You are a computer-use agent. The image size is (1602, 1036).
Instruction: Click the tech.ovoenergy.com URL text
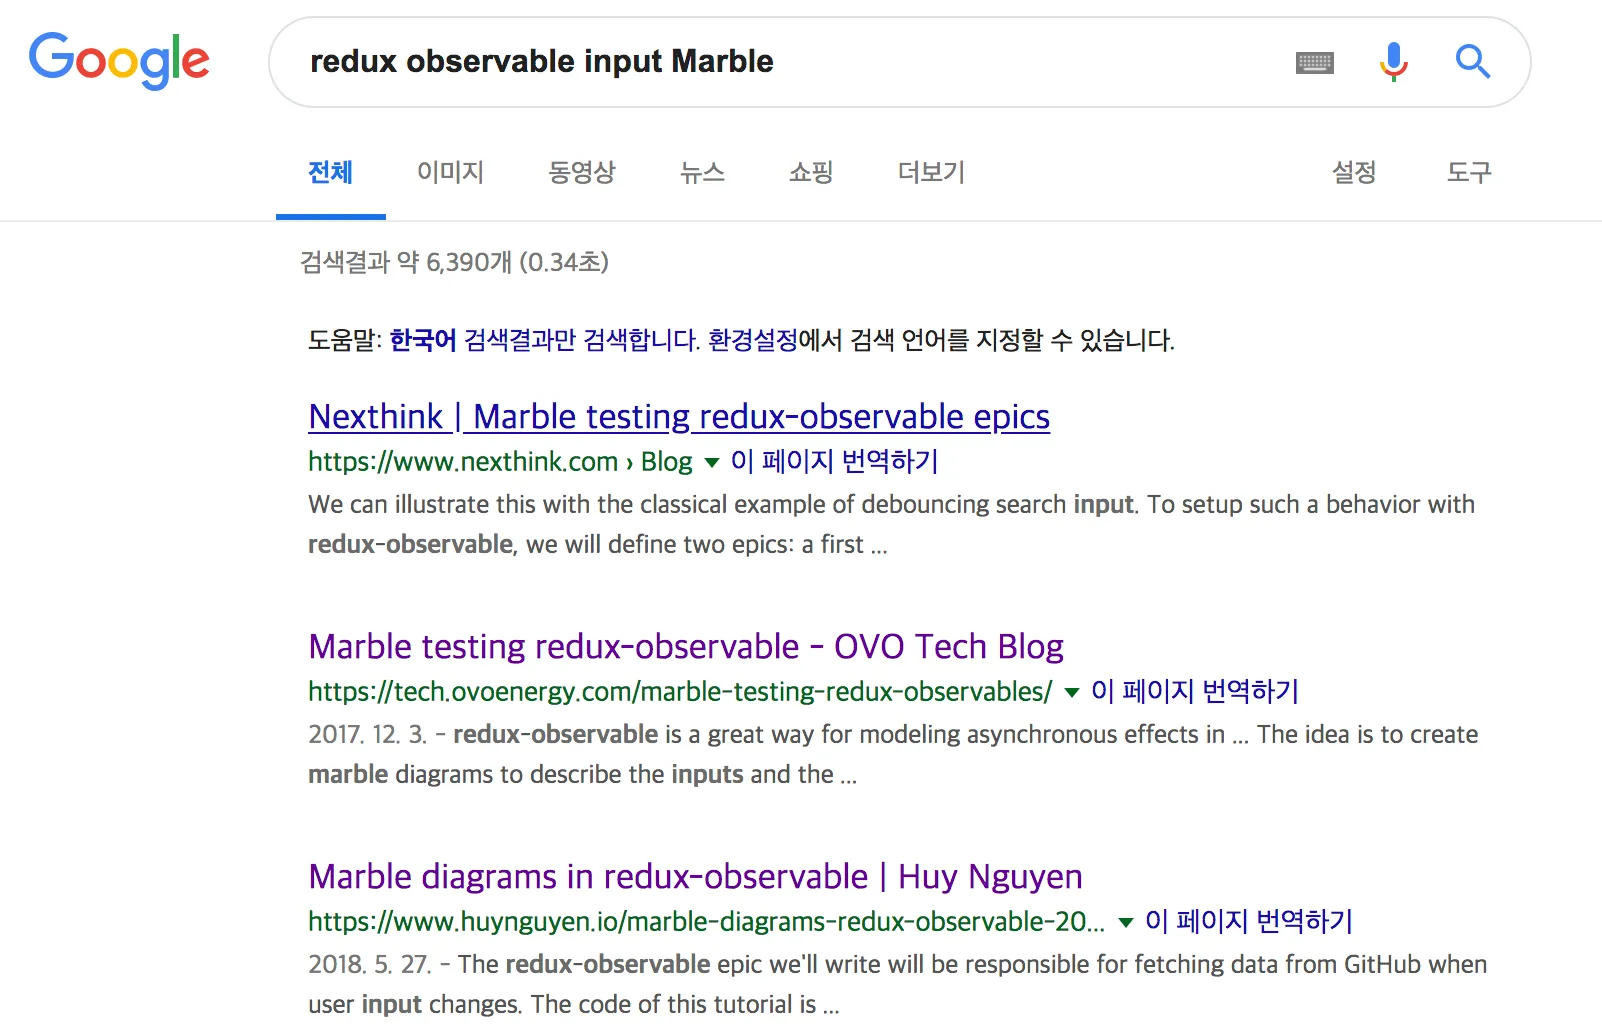click(x=680, y=691)
